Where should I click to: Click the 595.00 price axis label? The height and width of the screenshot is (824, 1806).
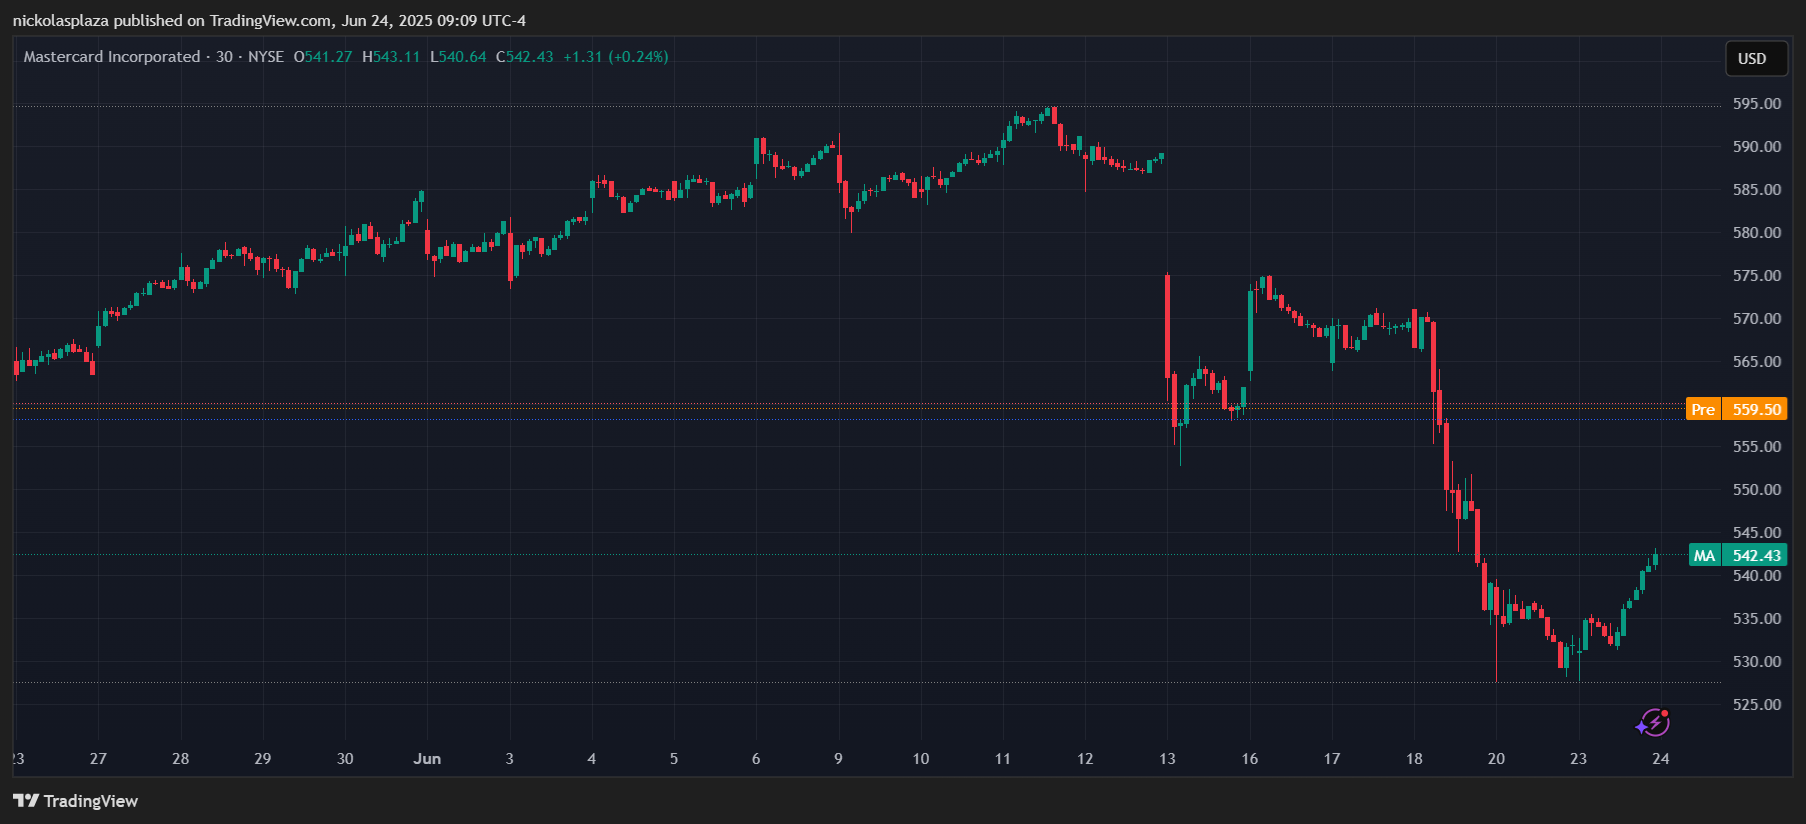click(x=1757, y=104)
